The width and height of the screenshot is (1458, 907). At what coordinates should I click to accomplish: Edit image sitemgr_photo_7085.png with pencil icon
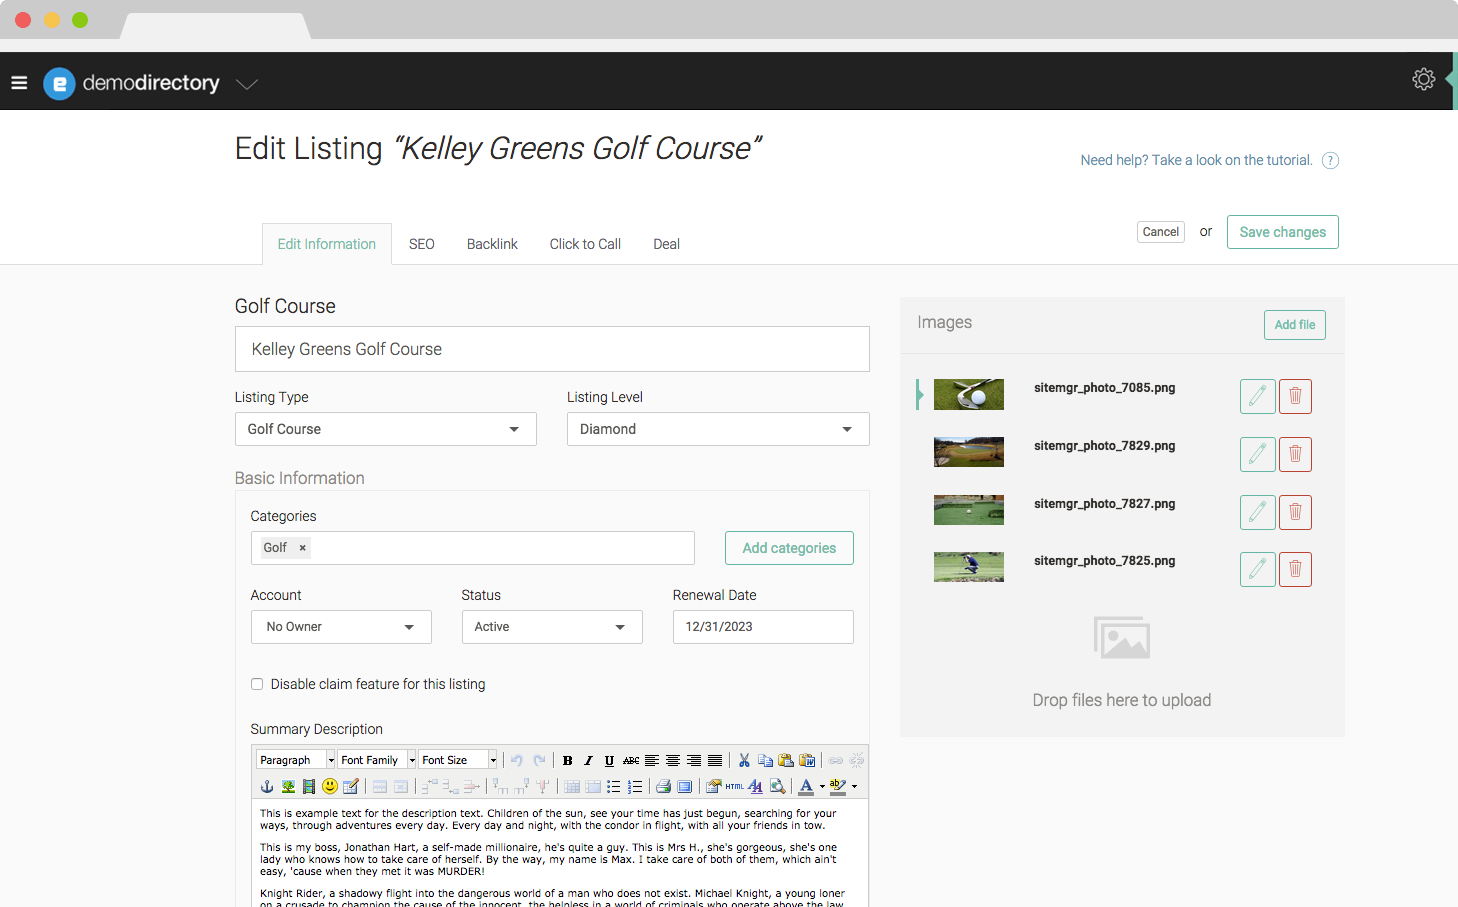(1257, 396)
